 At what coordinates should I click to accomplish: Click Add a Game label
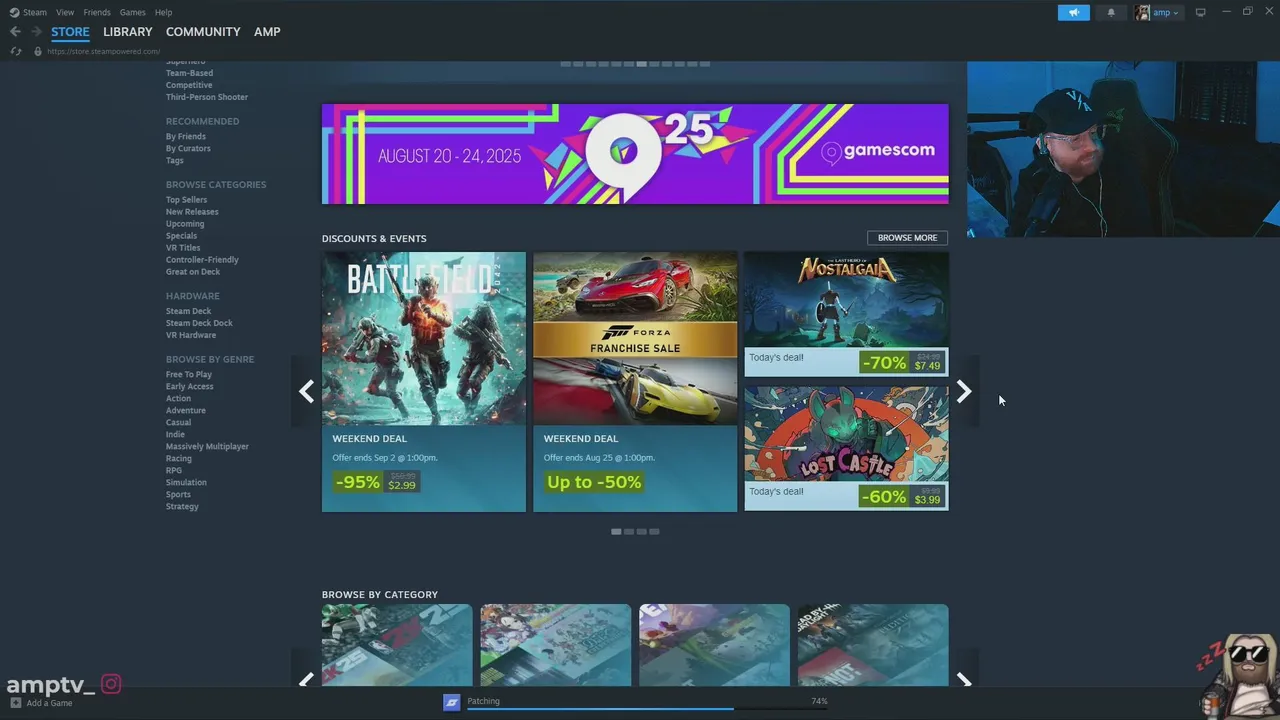pos(49,703)
